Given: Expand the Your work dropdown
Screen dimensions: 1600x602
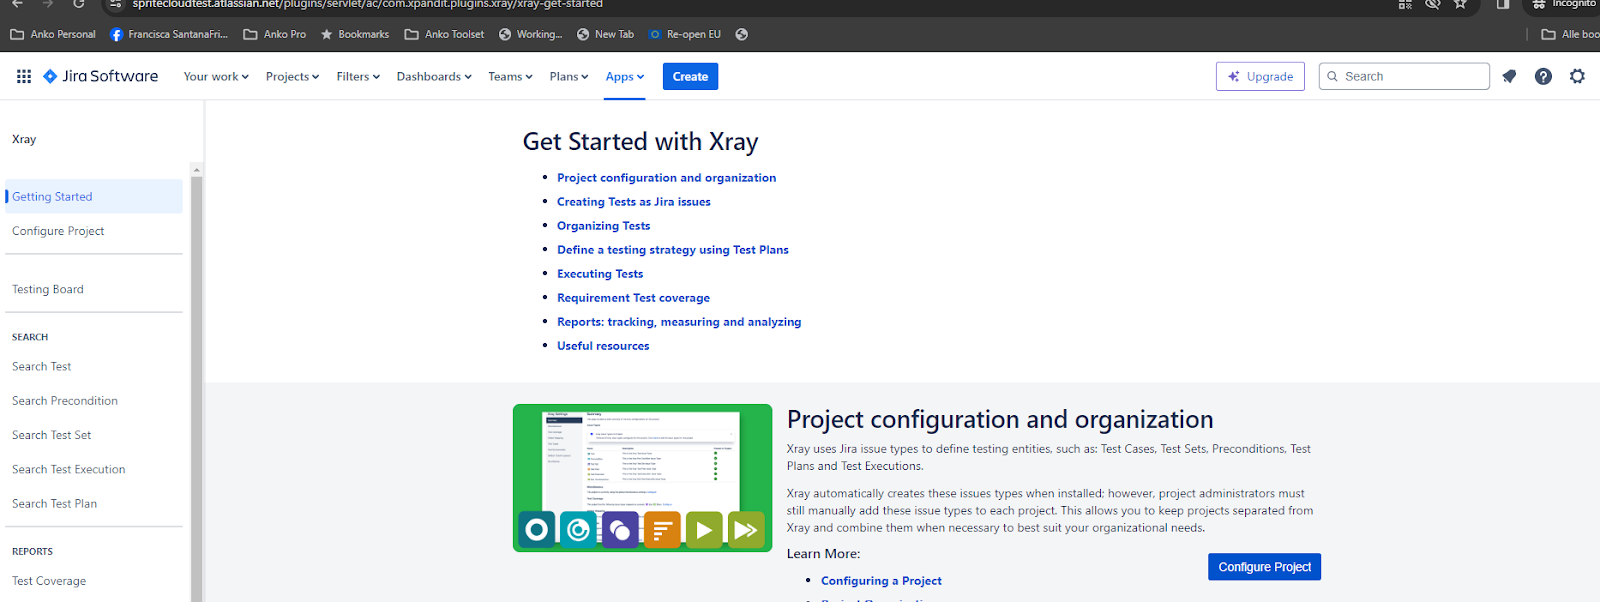Looking at the screenshot, I should [x=216, y=76].
